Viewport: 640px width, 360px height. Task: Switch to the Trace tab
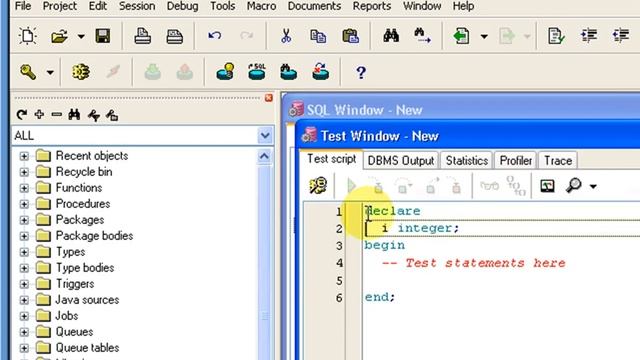pos(558,160)
